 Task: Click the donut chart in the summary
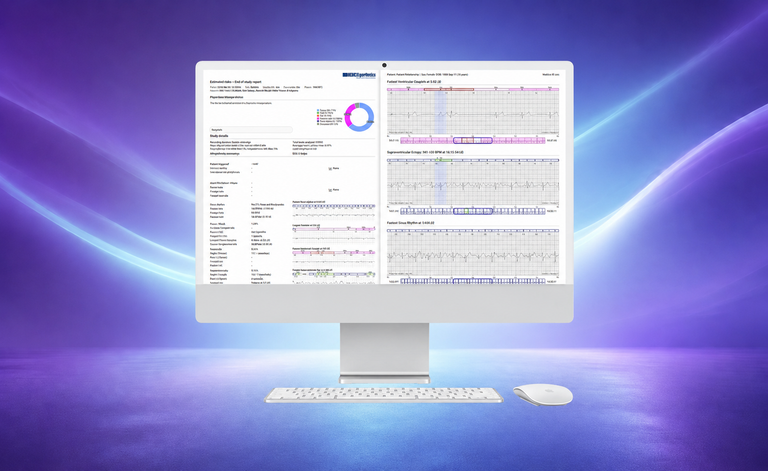coord(359,117)
